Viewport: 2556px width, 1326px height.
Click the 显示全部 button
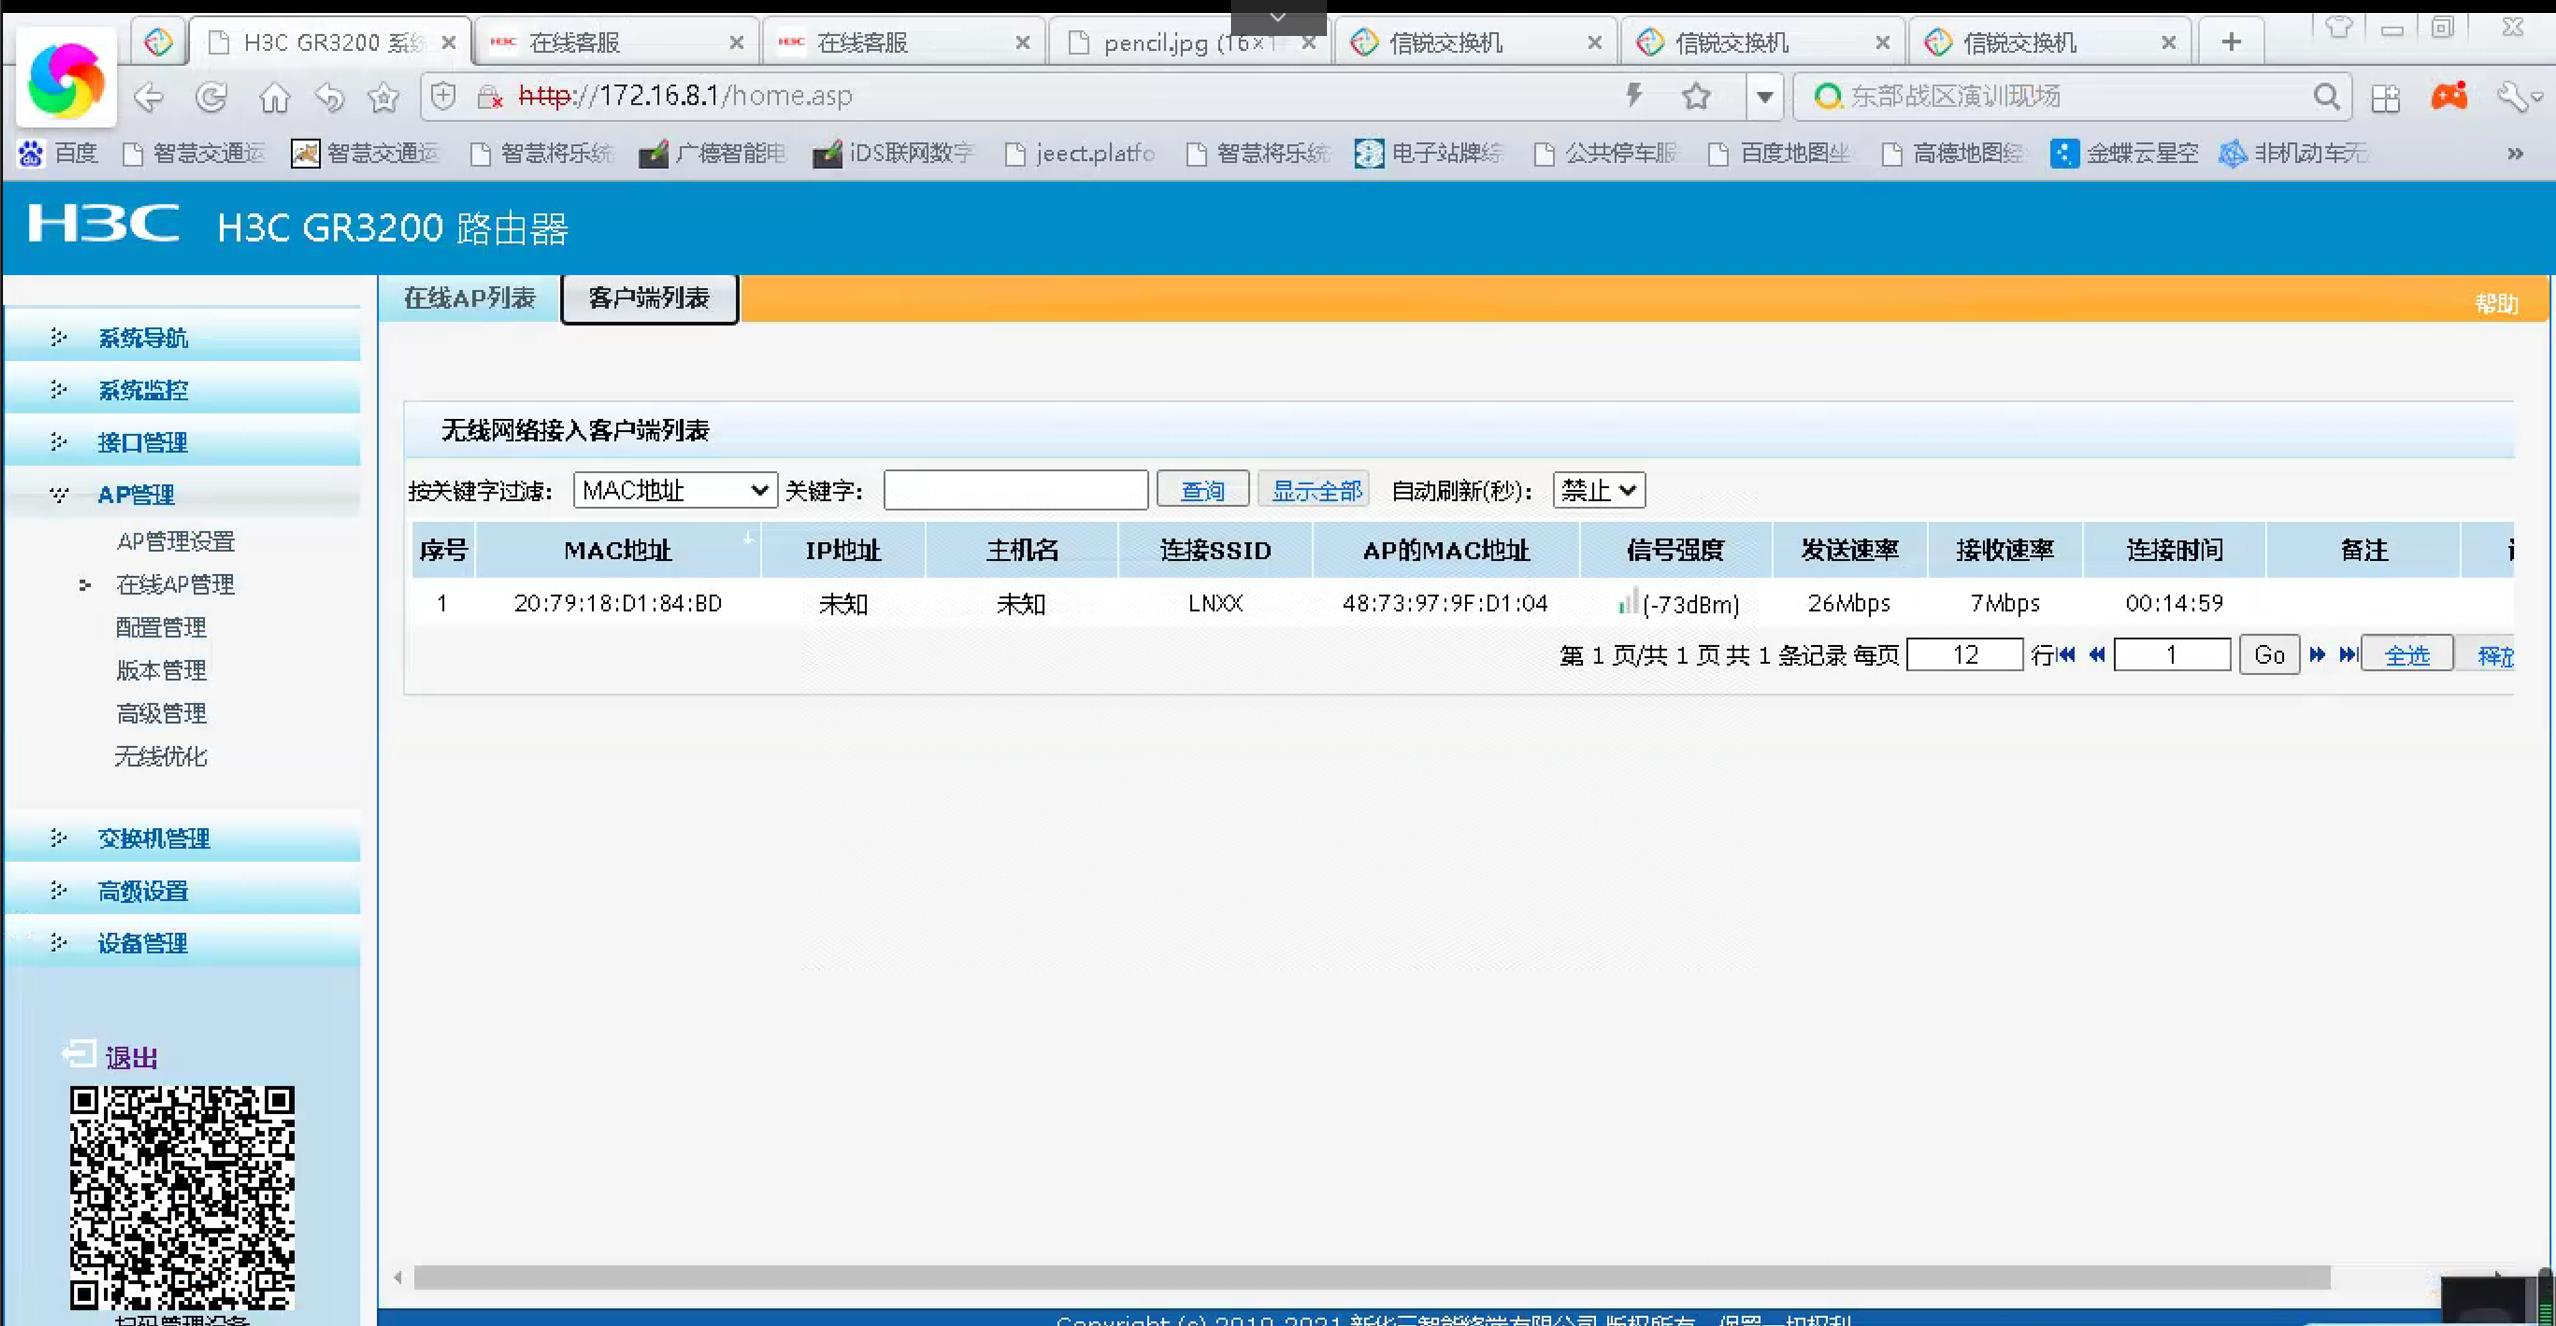coord(1315,490)
